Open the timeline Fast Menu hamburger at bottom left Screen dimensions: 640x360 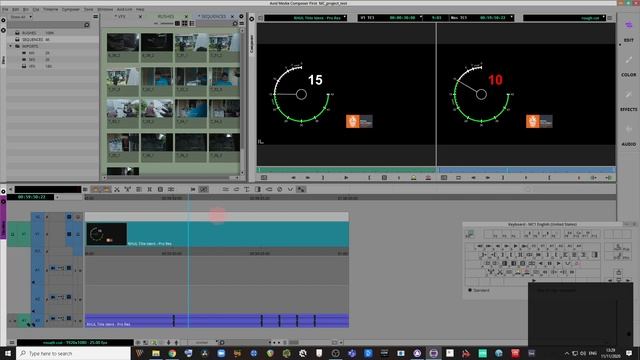[12, 343]
